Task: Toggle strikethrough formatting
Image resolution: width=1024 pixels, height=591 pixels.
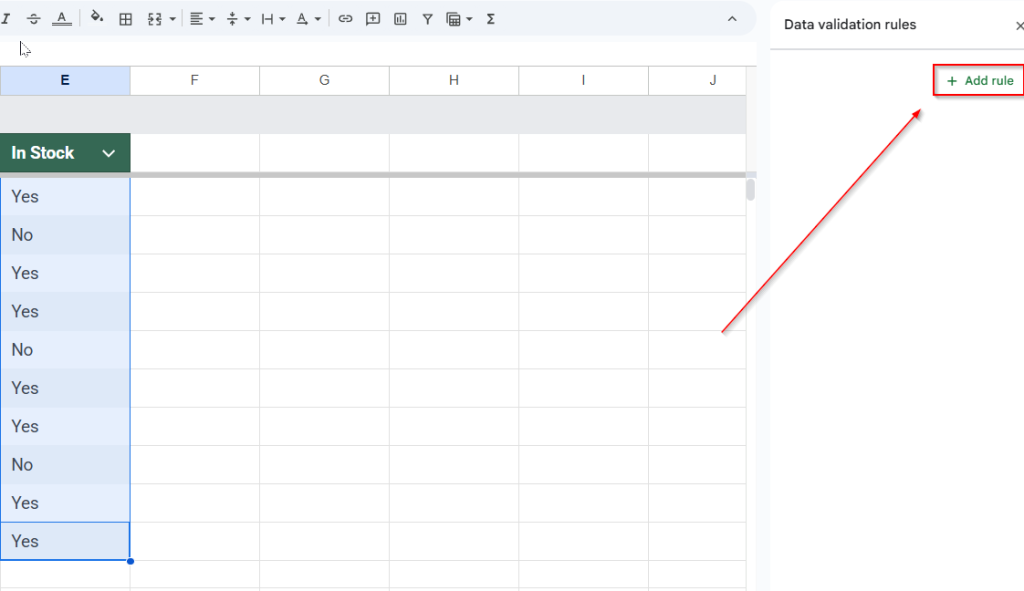Action: point(33,18)
